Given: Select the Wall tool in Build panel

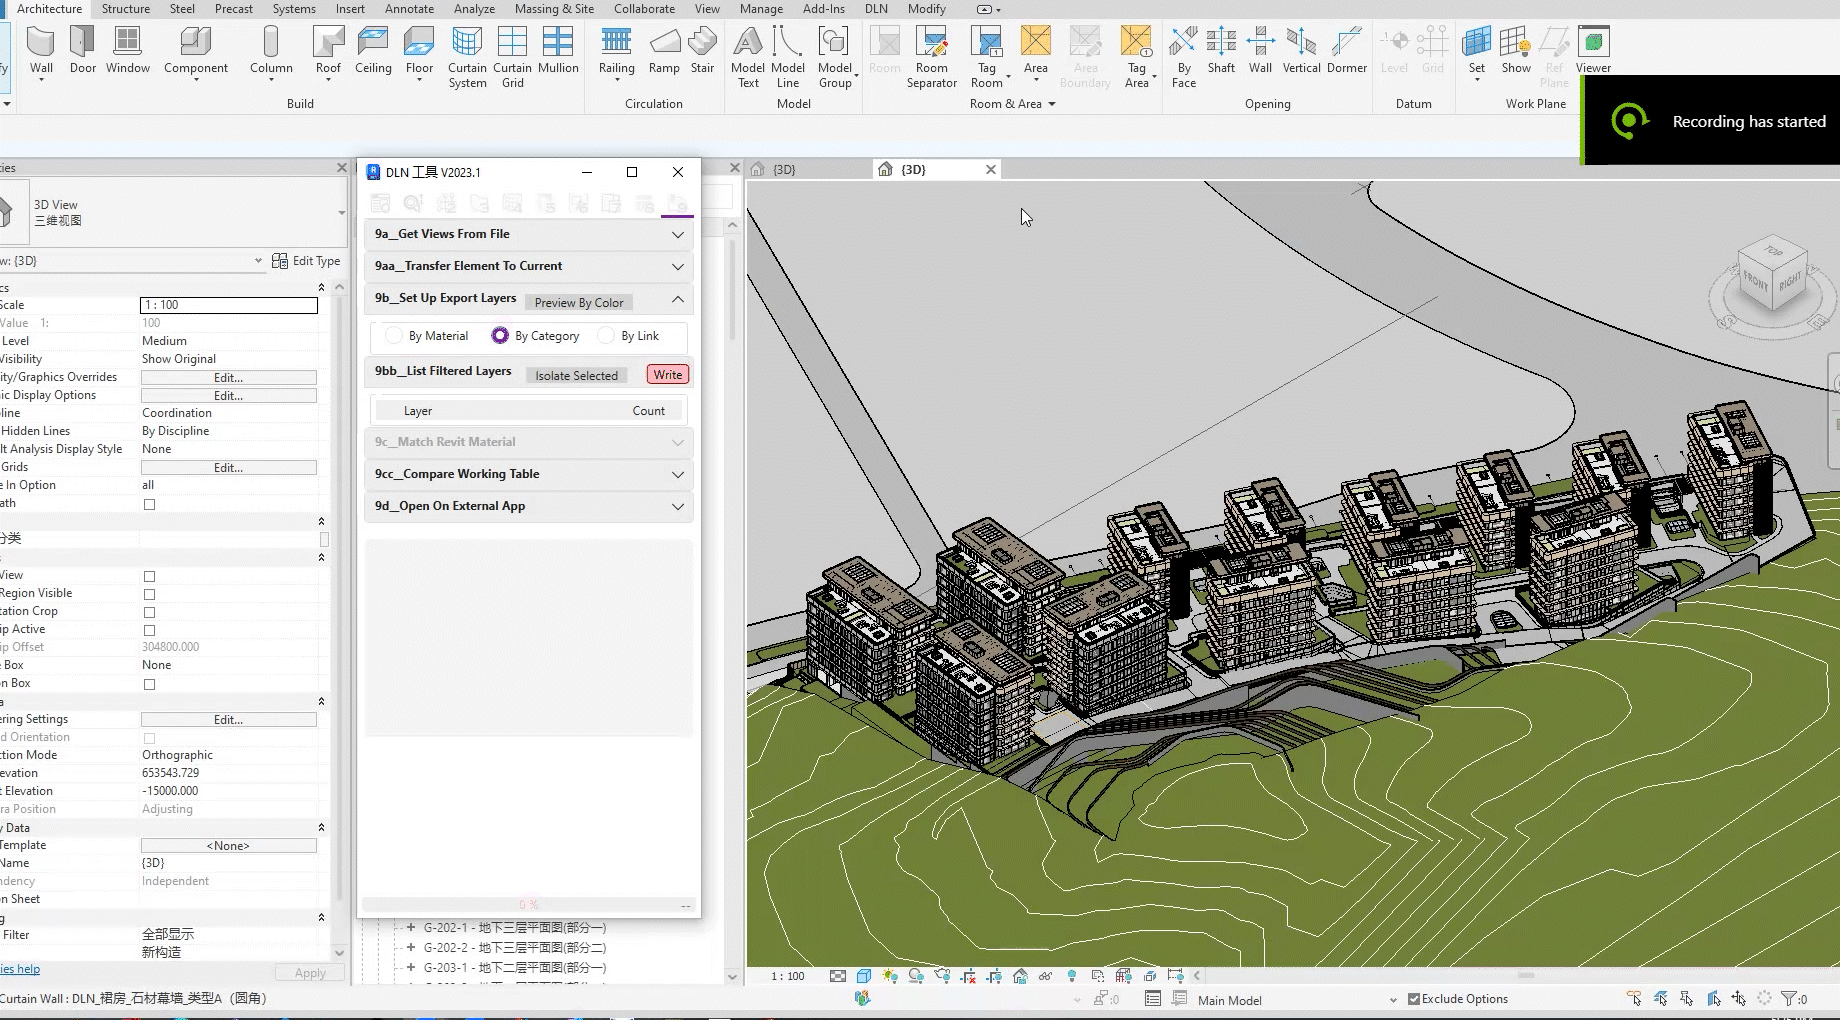Looking at the screenshot, I should pyautogui.click(x=41, y=52).
